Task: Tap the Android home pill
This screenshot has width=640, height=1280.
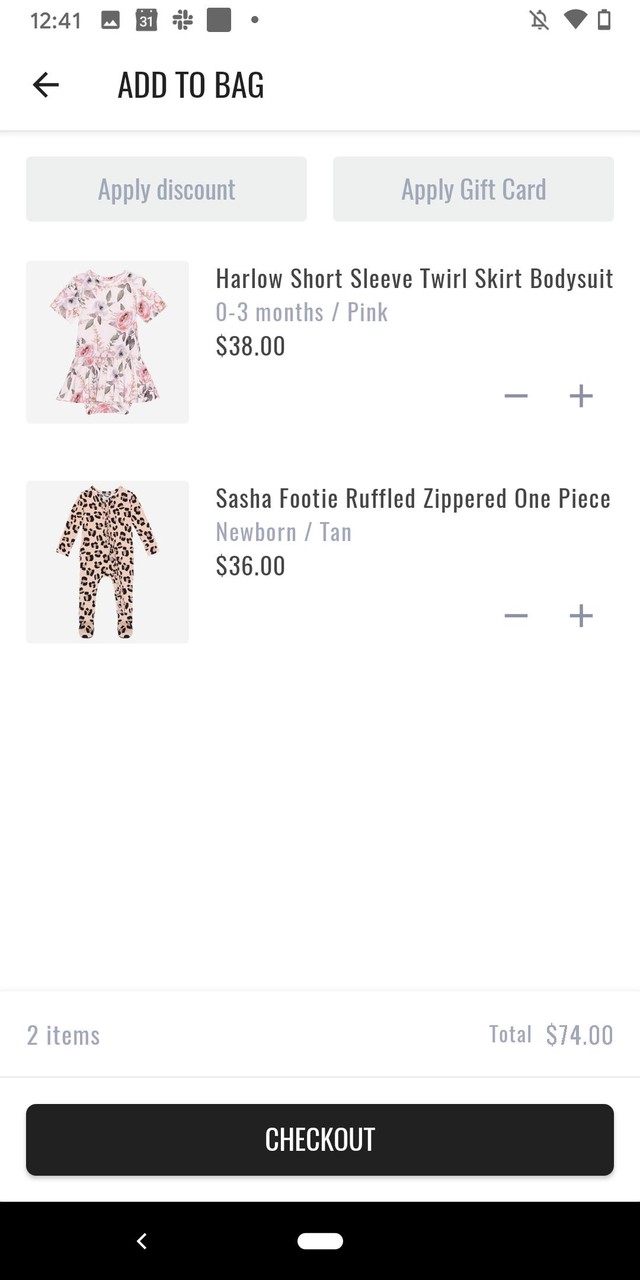Action: (x=320, y=1241)
